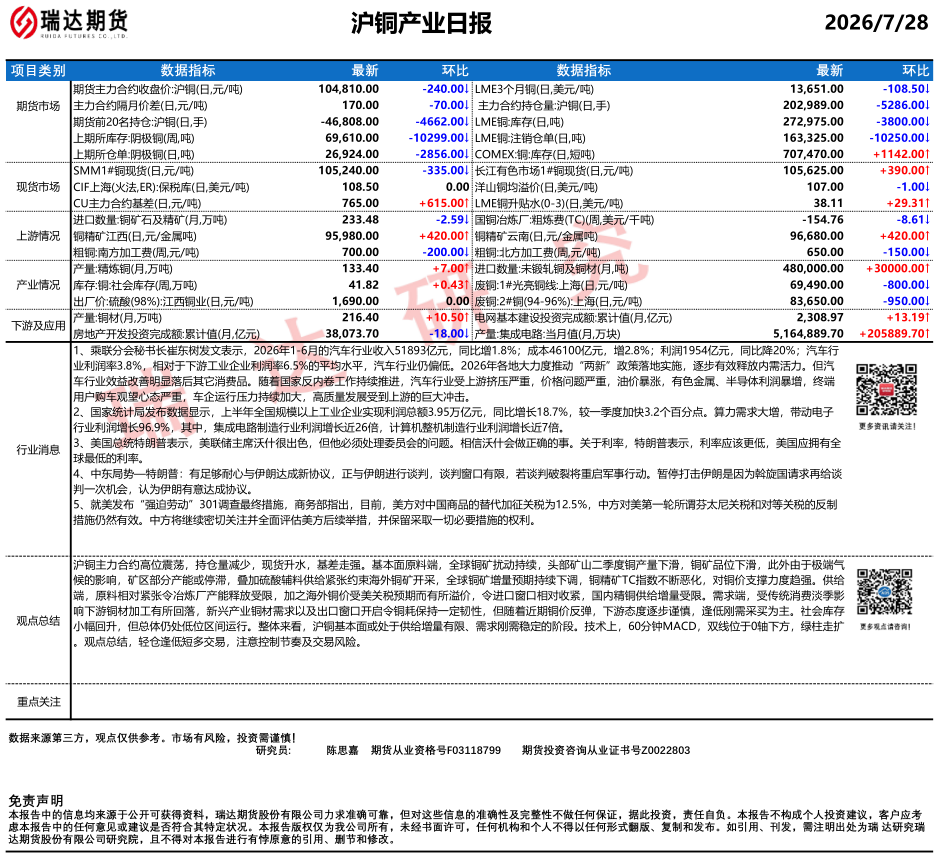Click the lower QR code for more opinions

885,591
